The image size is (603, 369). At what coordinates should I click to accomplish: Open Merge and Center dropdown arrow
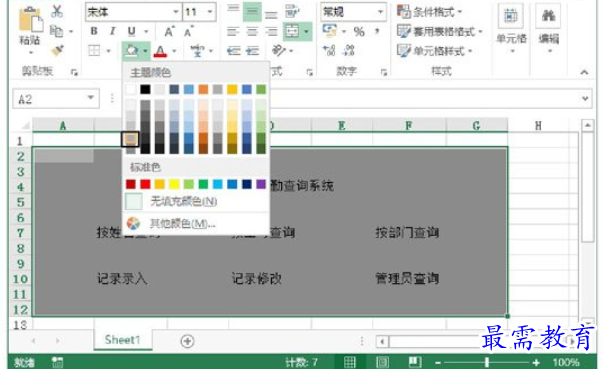tap(306, 32)
